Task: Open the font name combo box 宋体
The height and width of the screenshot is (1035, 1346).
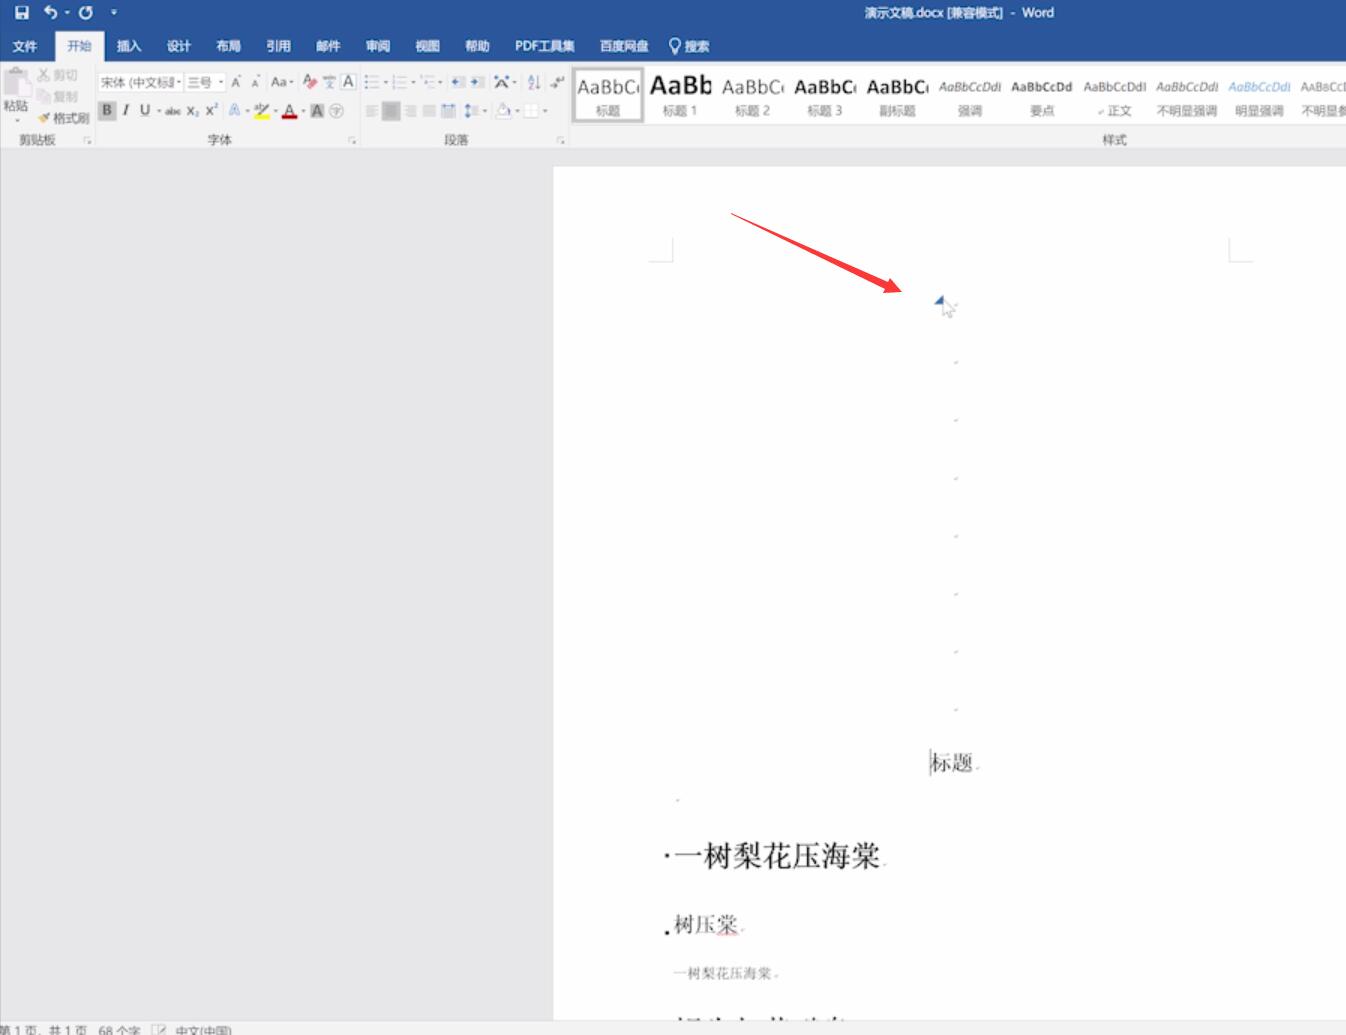Action: click(141, 82)
